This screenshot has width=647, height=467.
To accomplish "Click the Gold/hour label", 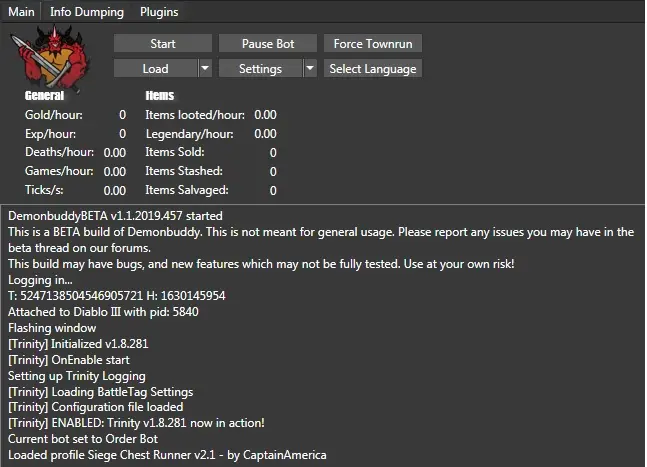I will click(54, 115).
